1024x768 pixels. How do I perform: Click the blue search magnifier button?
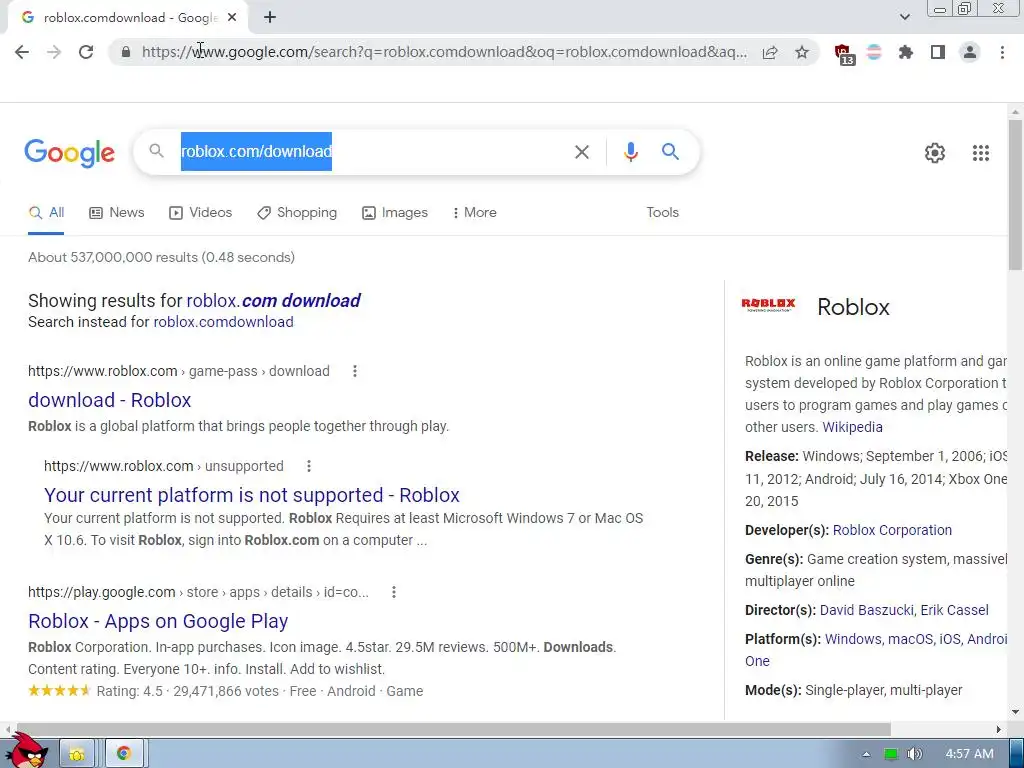pyautogui.click(x=670, y=152)
